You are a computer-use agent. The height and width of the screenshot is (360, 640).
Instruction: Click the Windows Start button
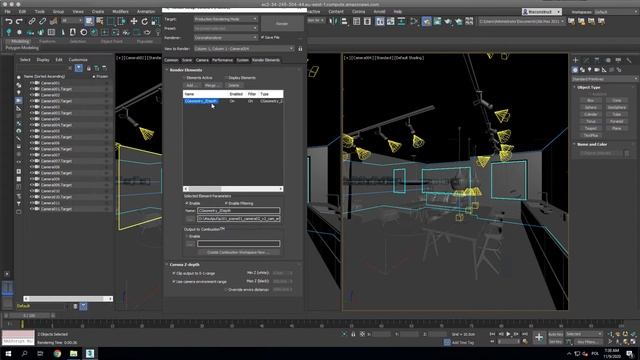pos(8,353)
